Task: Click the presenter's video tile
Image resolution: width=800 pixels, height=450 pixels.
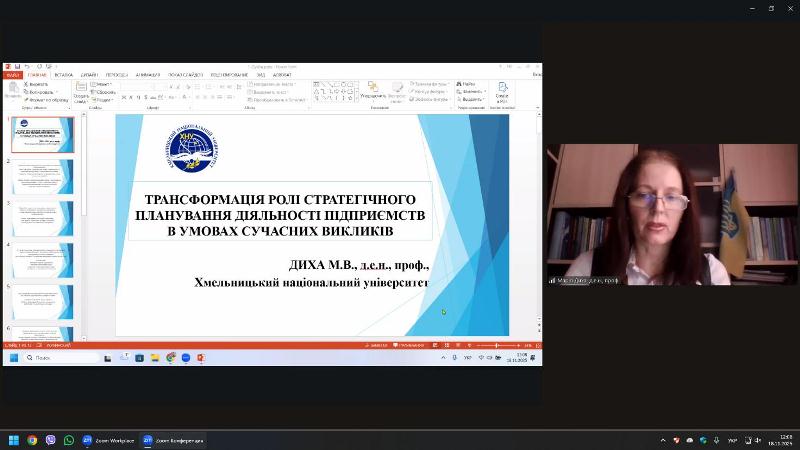Action: [x=671, y=214]
